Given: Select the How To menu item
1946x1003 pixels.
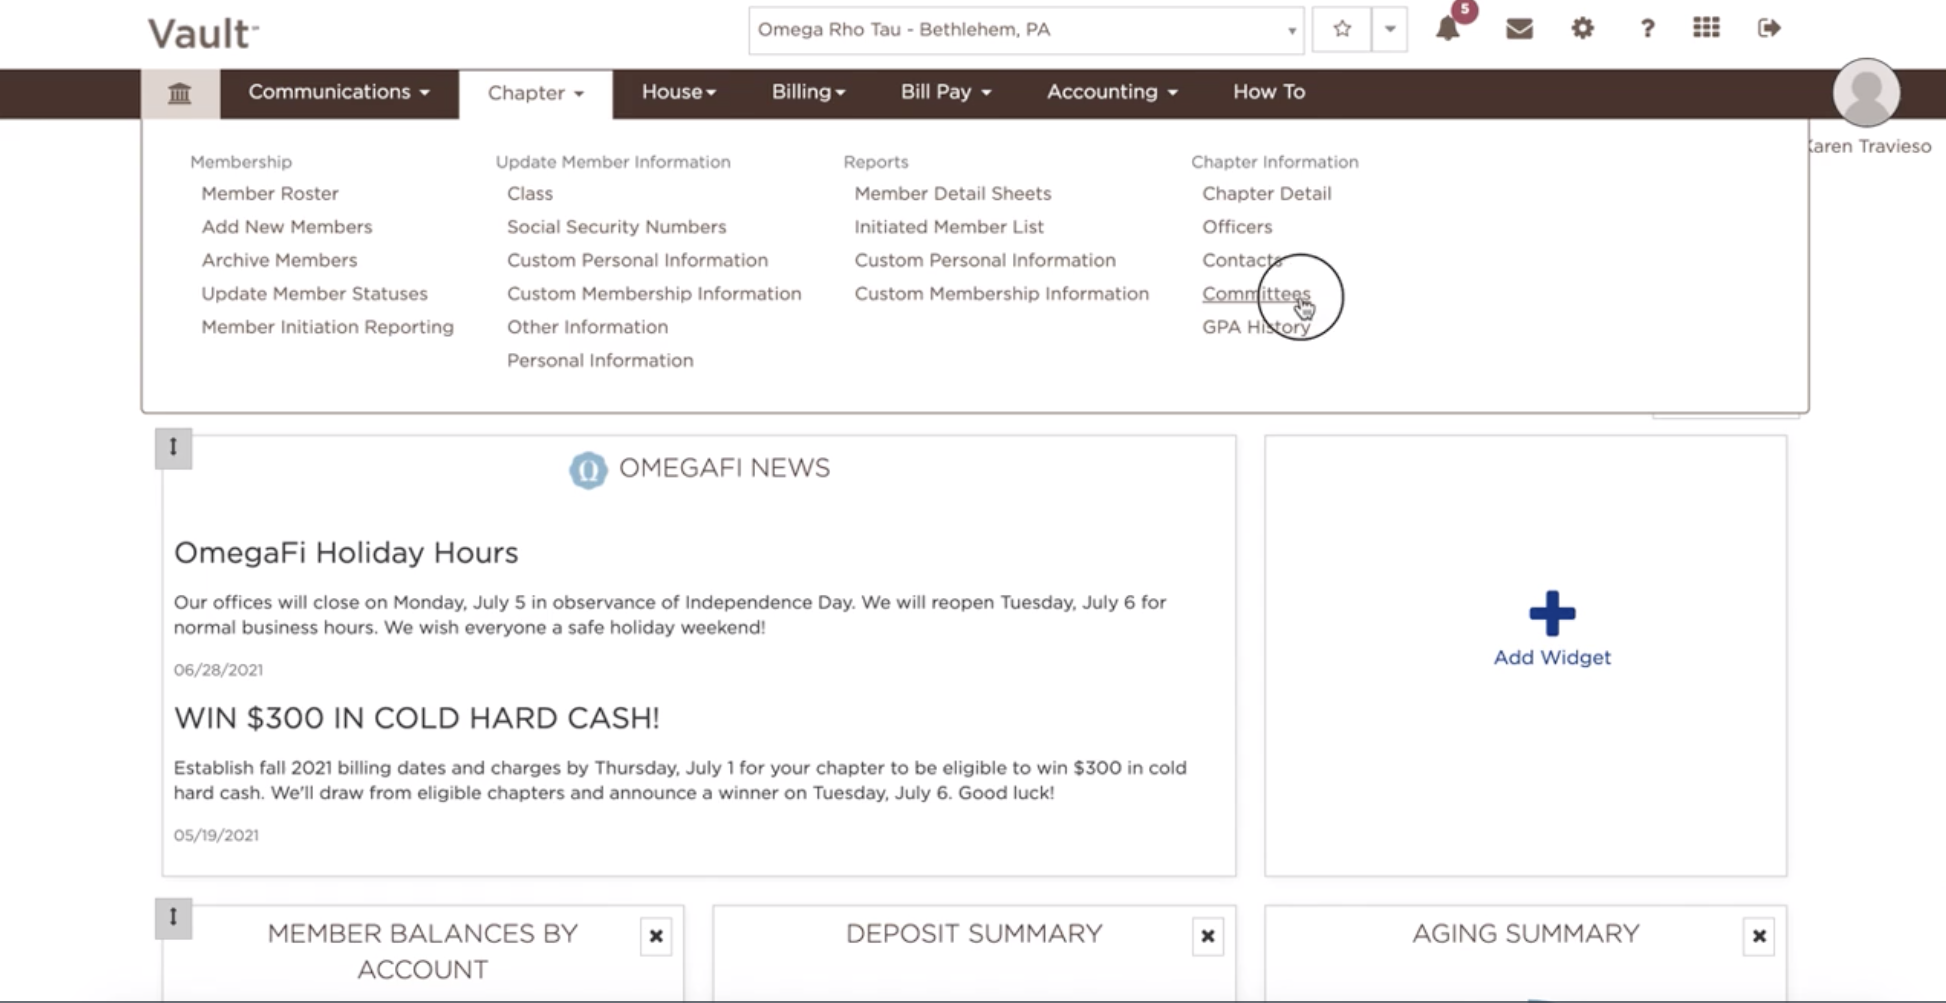Looking at the screenshot, I should click(x=1268, y=92).
